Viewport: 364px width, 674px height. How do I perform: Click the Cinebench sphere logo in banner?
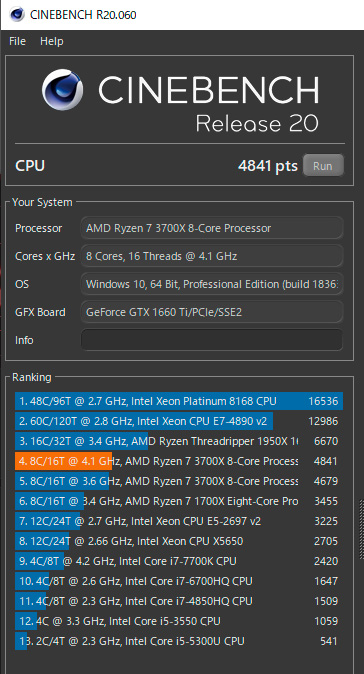(x=63, y=90)
